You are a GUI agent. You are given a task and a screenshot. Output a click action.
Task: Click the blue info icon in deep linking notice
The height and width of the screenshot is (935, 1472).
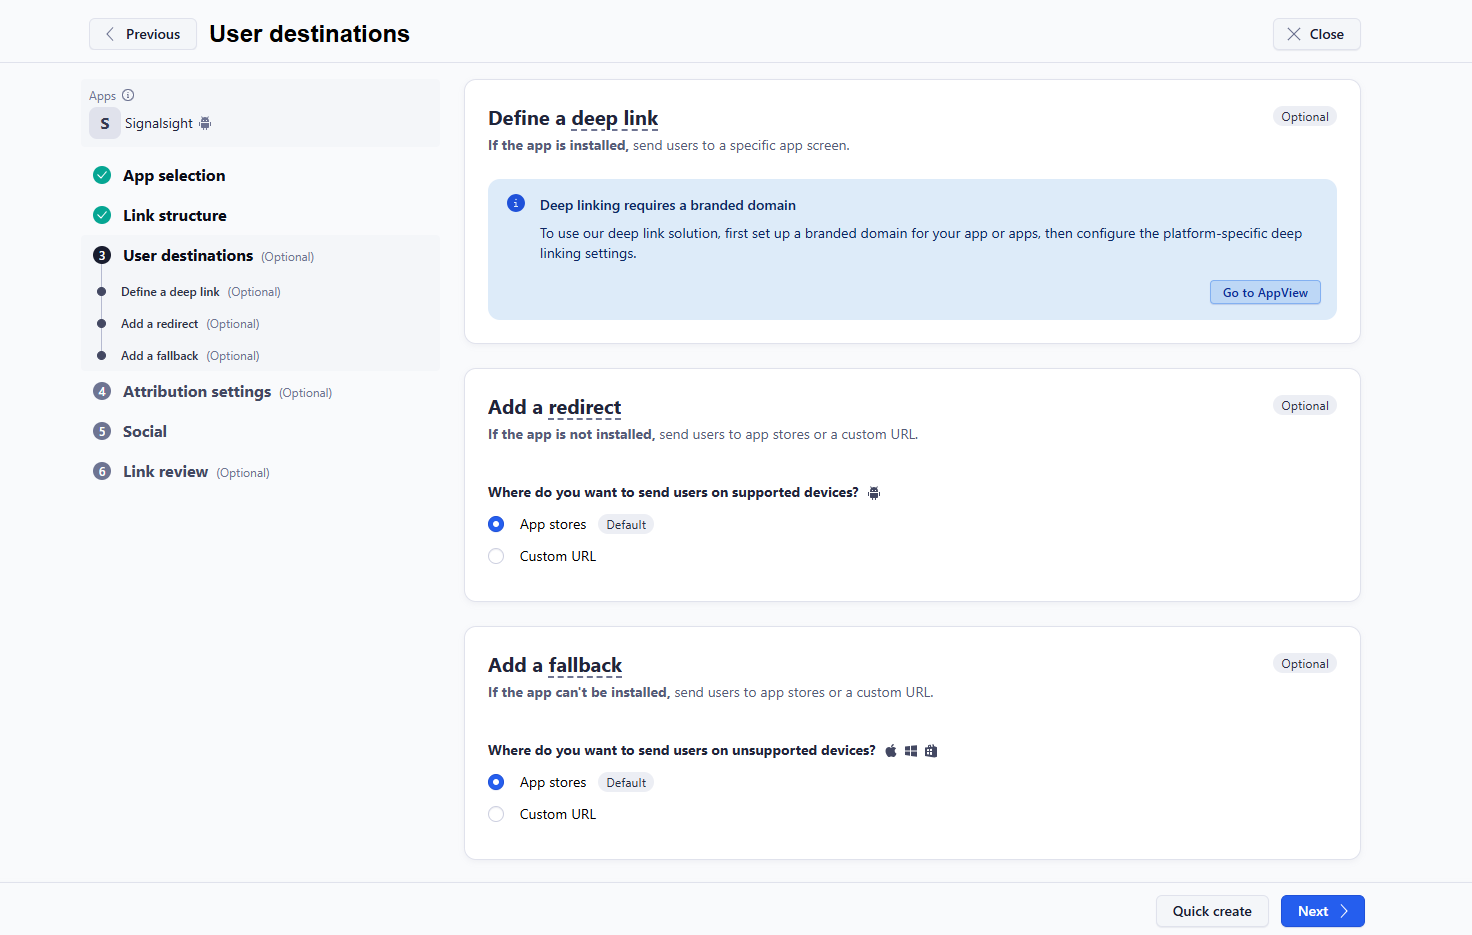516,203
